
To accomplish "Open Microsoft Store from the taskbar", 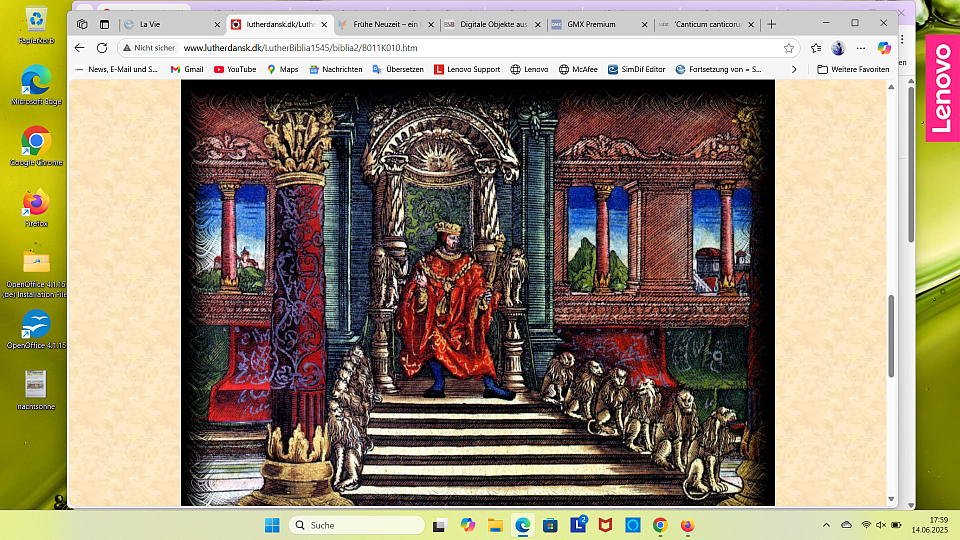I will [550, 525].
